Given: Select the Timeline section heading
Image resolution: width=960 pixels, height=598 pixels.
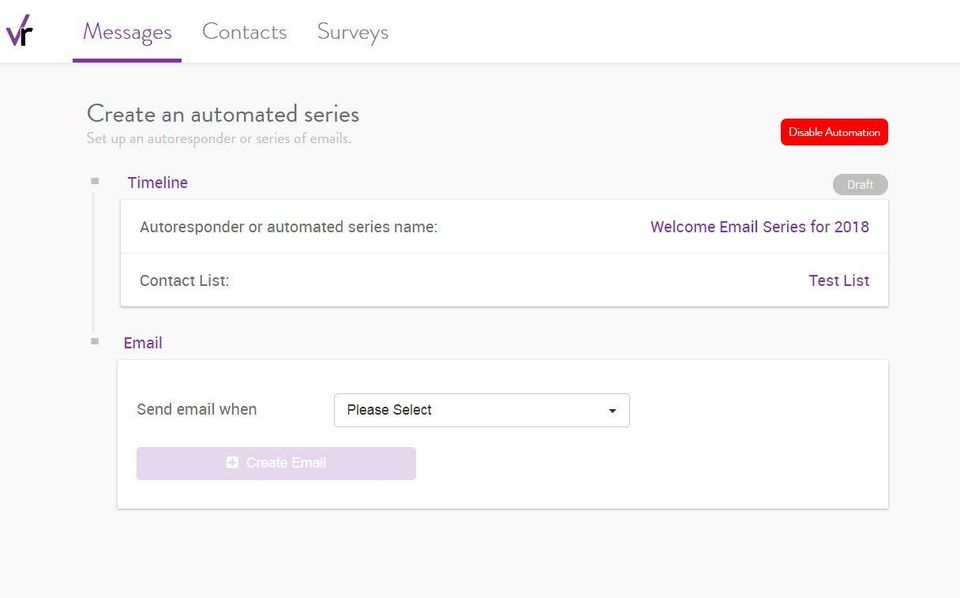Looking at the screenshot, I should (x=157, y=183).
